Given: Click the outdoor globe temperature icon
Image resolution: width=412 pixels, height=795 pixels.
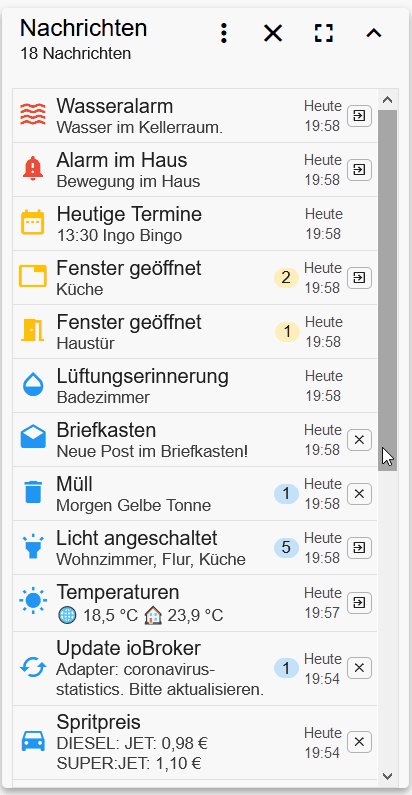Looking at the screenshot, I should point(67,616).
